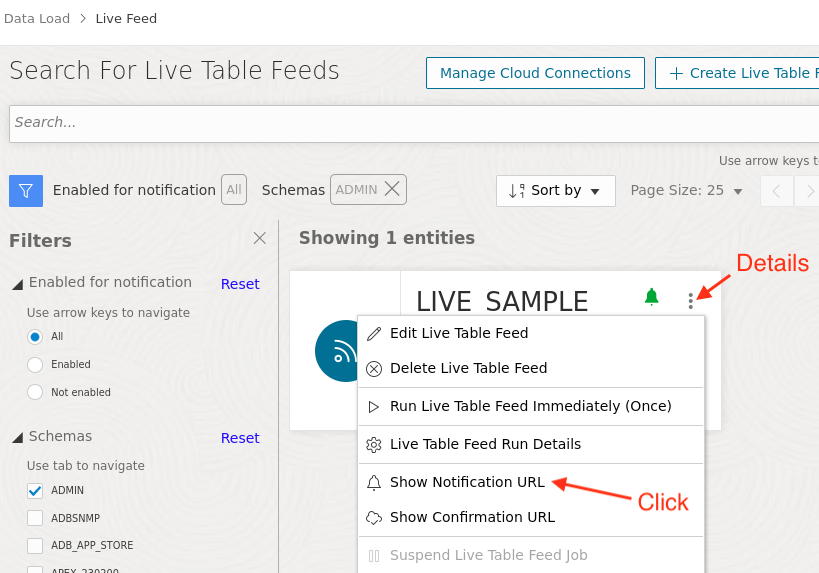Open the Page Size: 25 dropdown

click(x=686, y=191)
